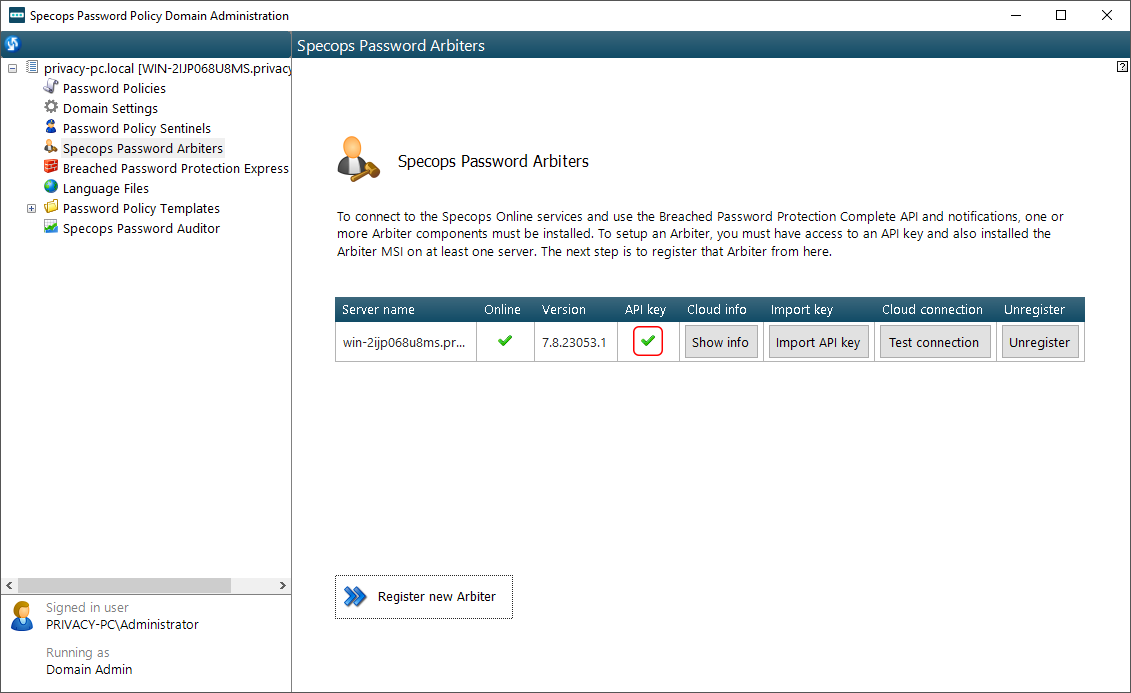Click the Specops Password Arbiters panel title bar

pyautogui.click(x=710, y=45)
